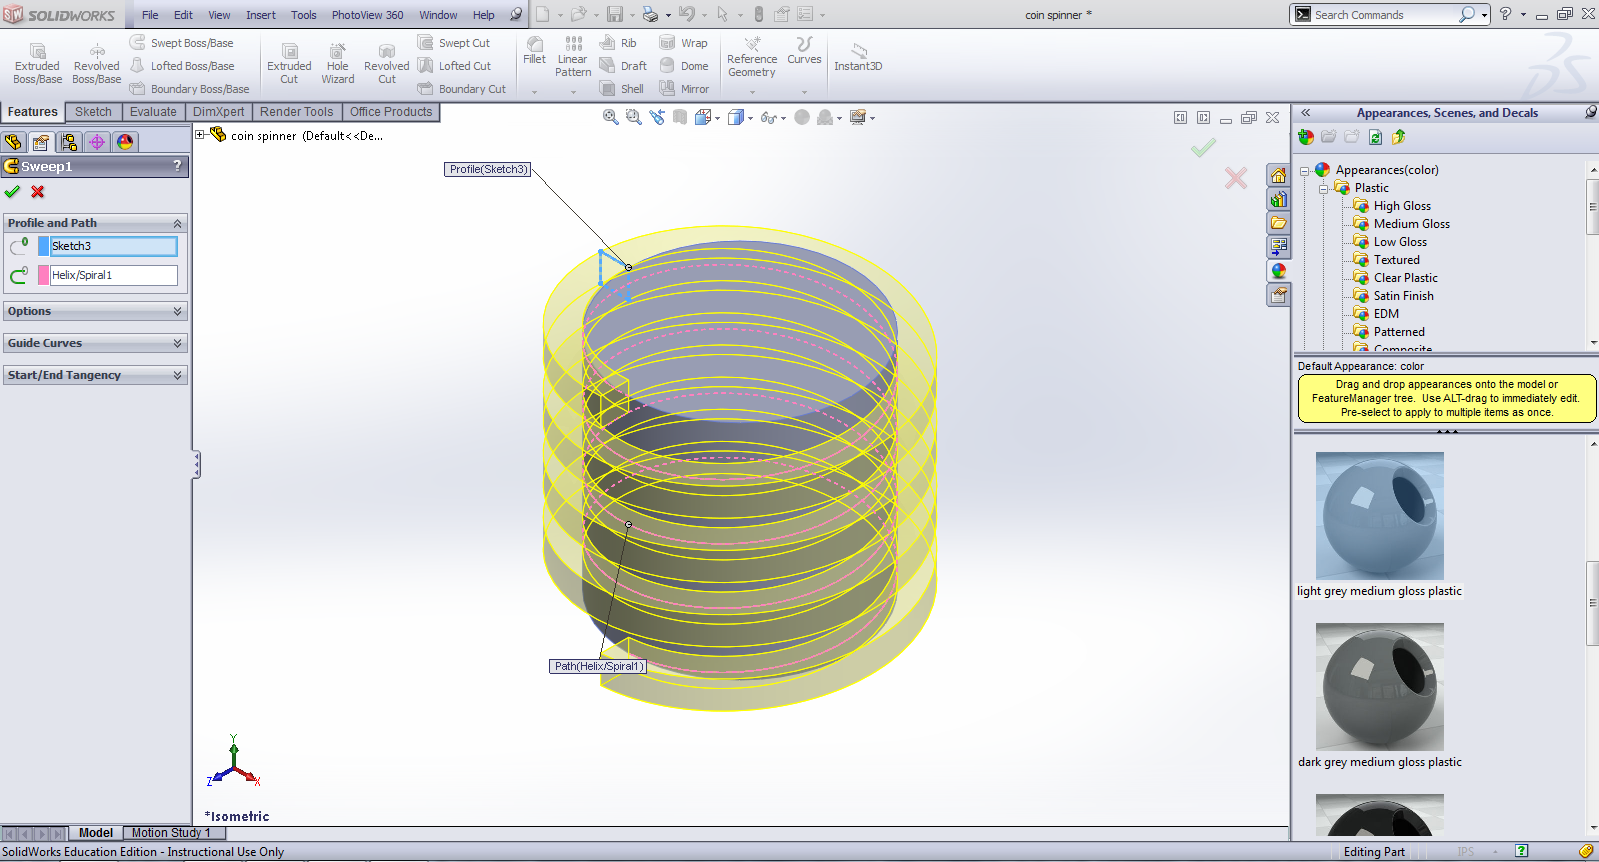
Task: Click the Profile(Sketch3) callout label
Action: tap(488, 170)
